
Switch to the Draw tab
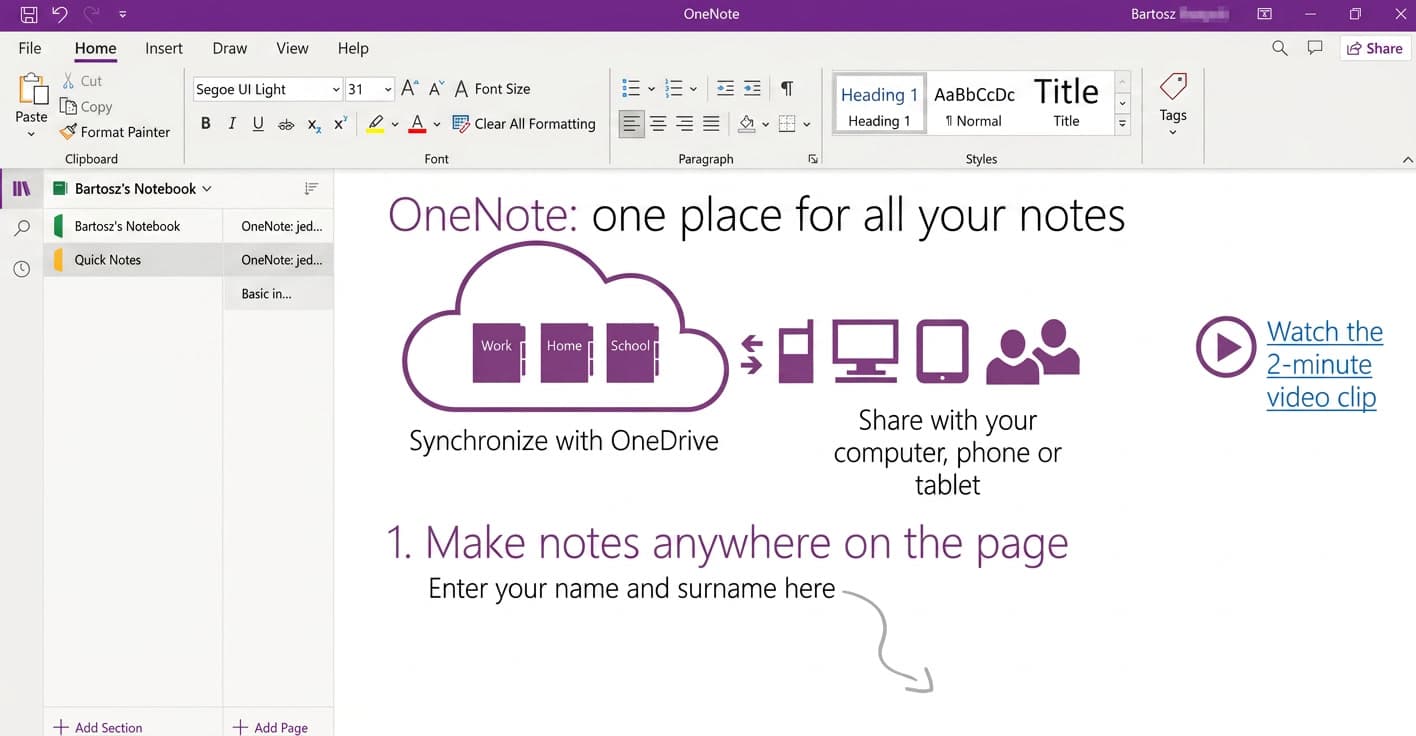[229, 48]
